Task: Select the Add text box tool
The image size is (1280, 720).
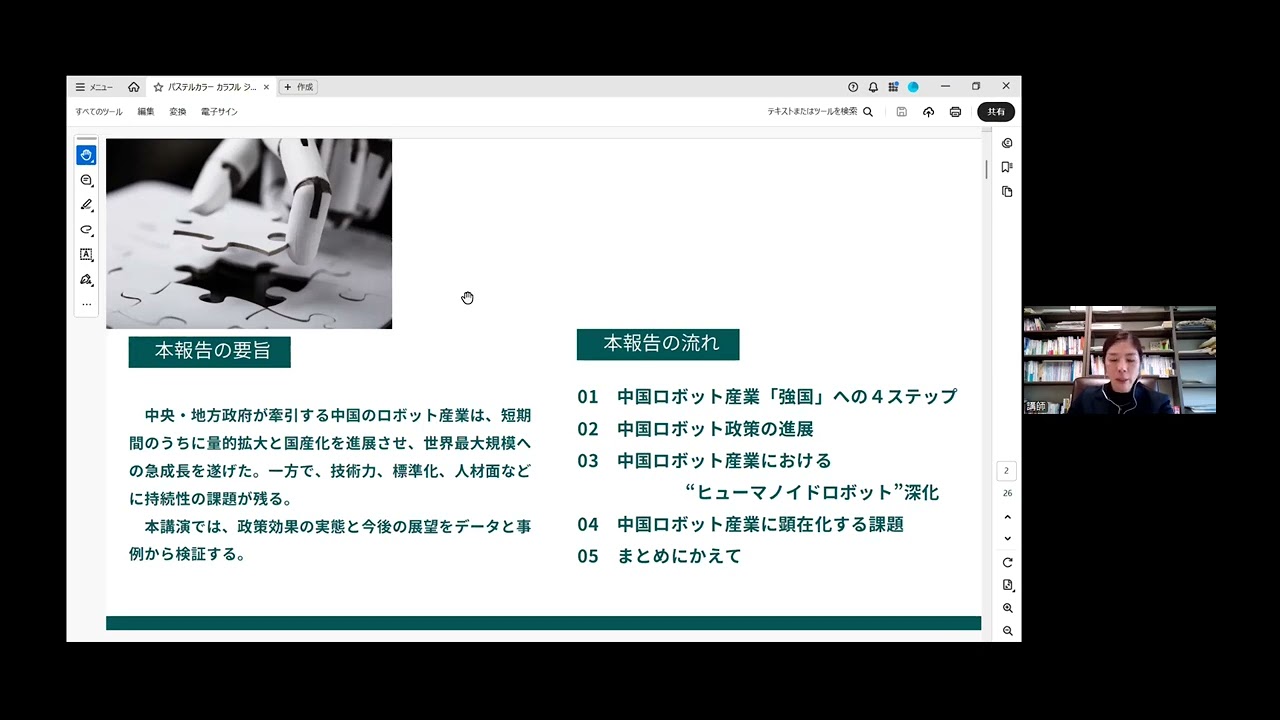Action: coord(86,254)
